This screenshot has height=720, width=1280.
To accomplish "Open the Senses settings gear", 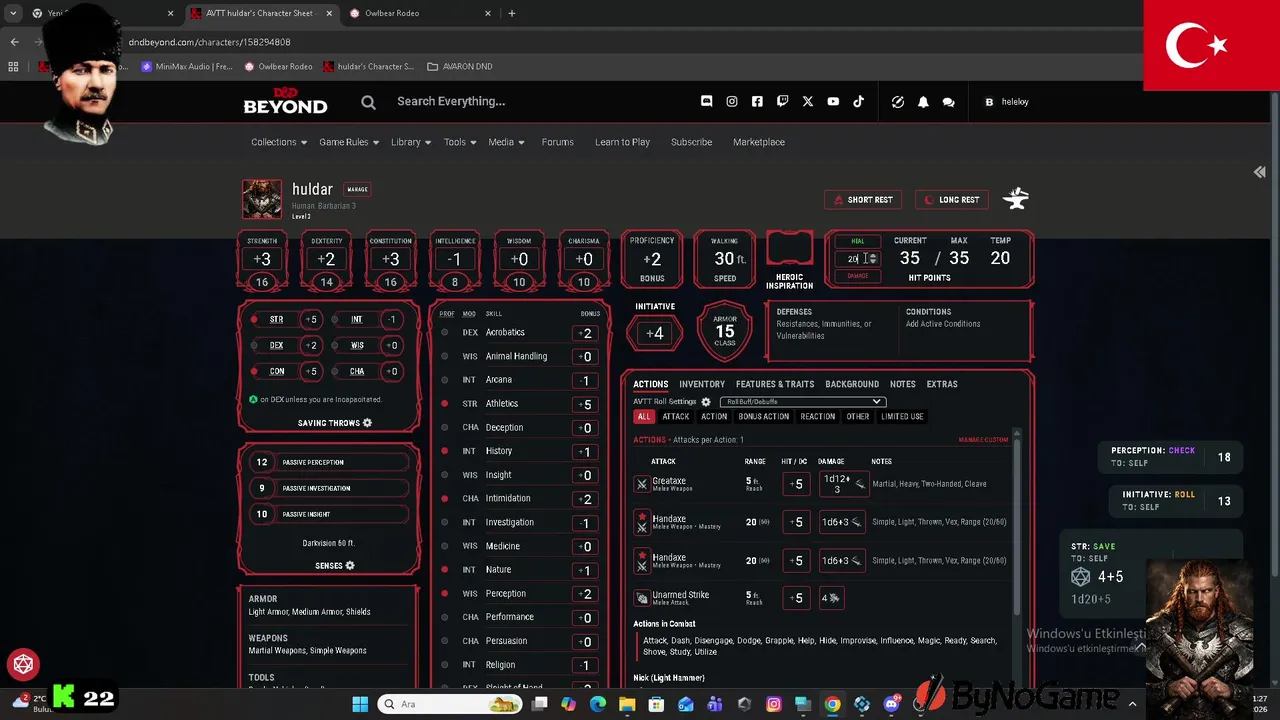I will (x=350, y=566).
